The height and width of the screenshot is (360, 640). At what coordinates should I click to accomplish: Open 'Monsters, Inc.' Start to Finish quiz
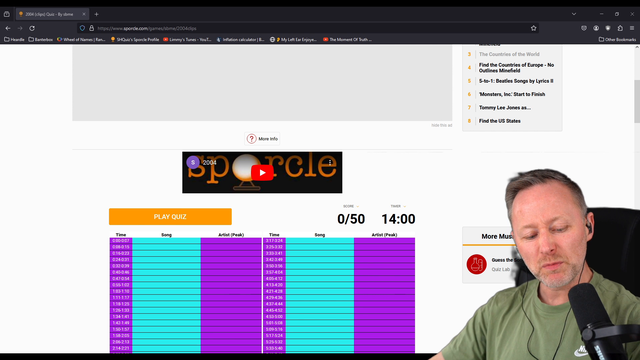tap(512, 94)
